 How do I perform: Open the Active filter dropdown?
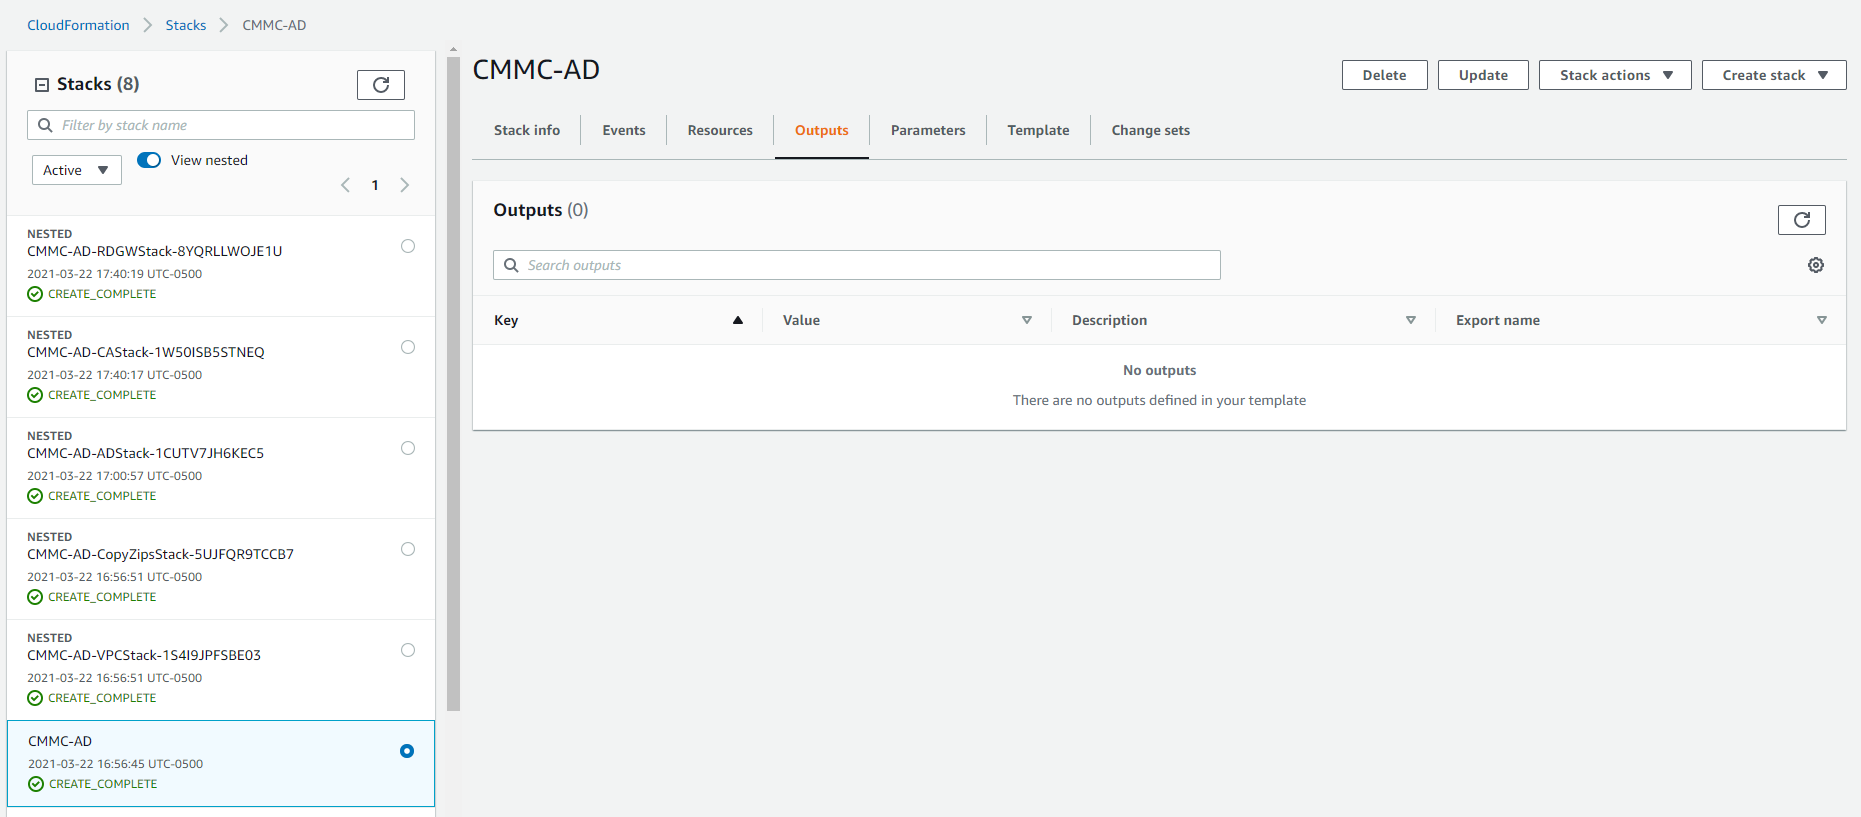[77, 170]
